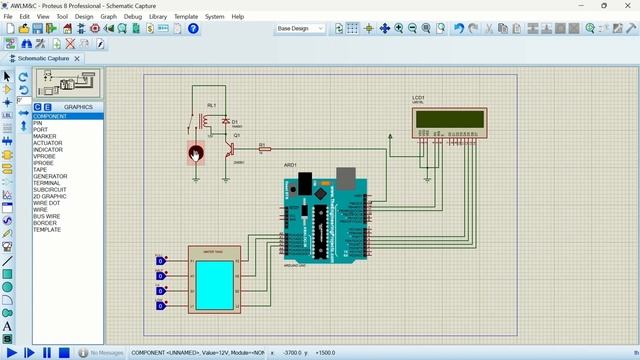
Task: Select the 2D text A tool
Action: (7, 326)
